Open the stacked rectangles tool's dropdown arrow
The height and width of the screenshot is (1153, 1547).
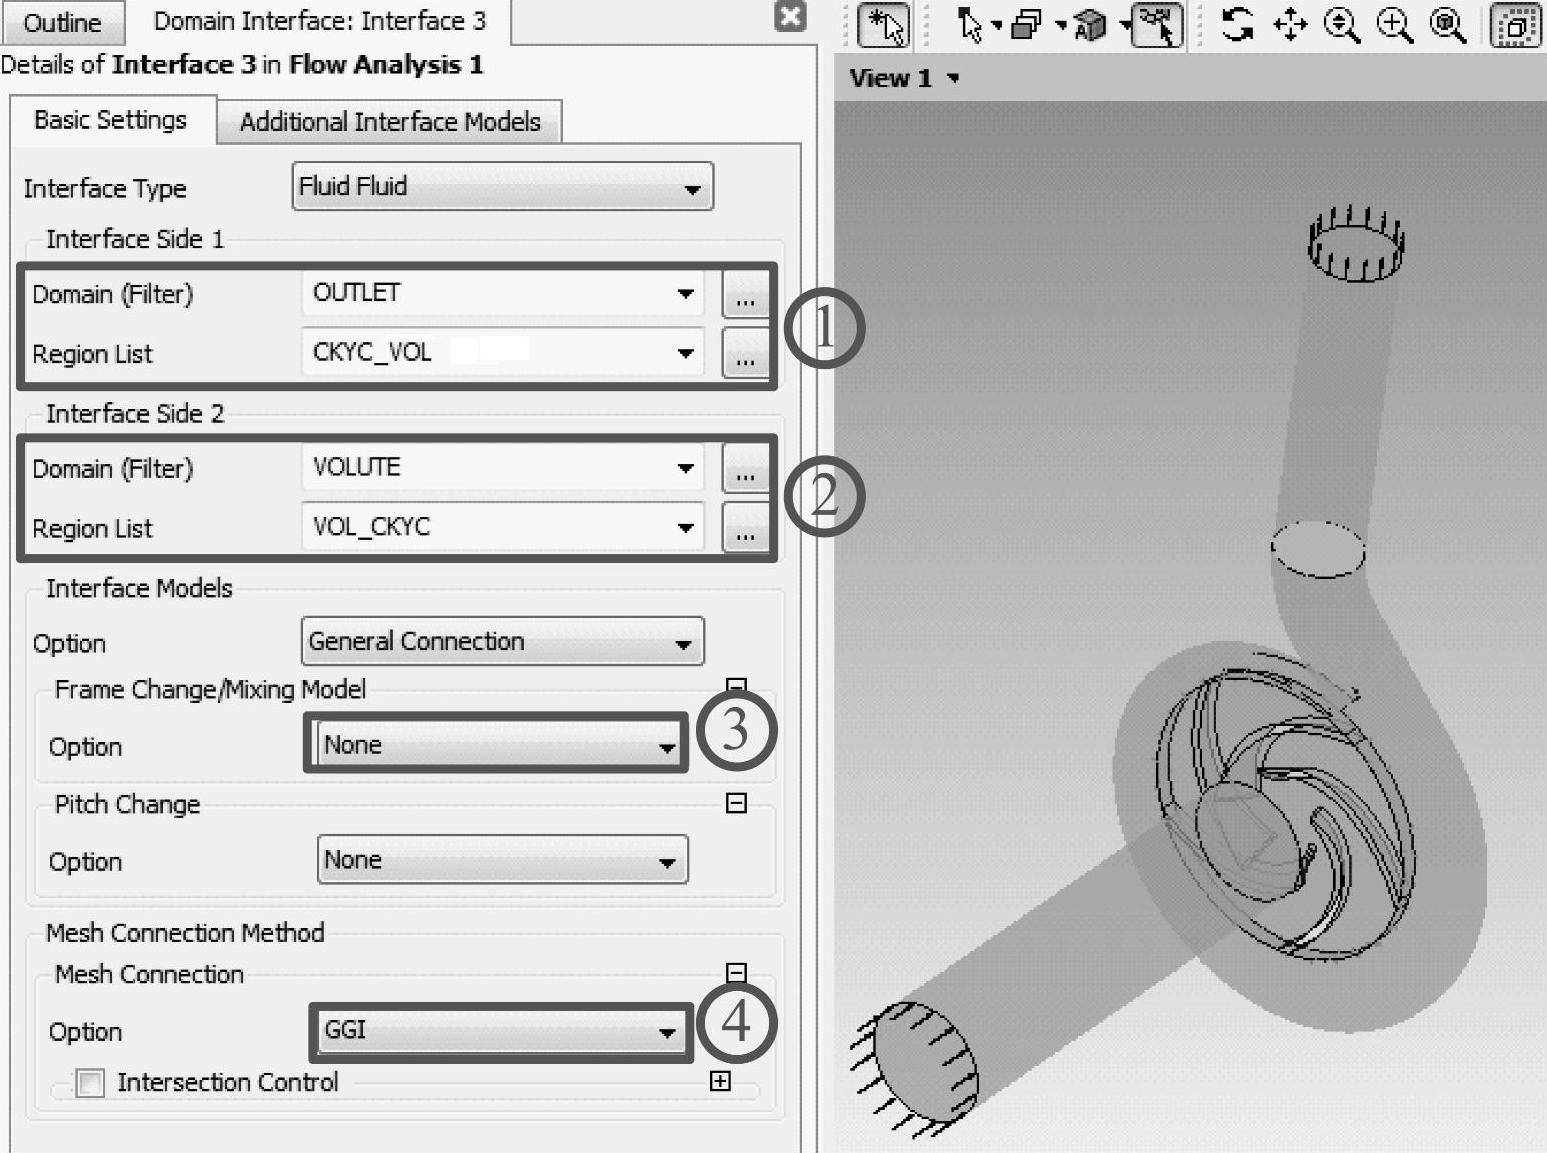click(x=1060, y=26)
